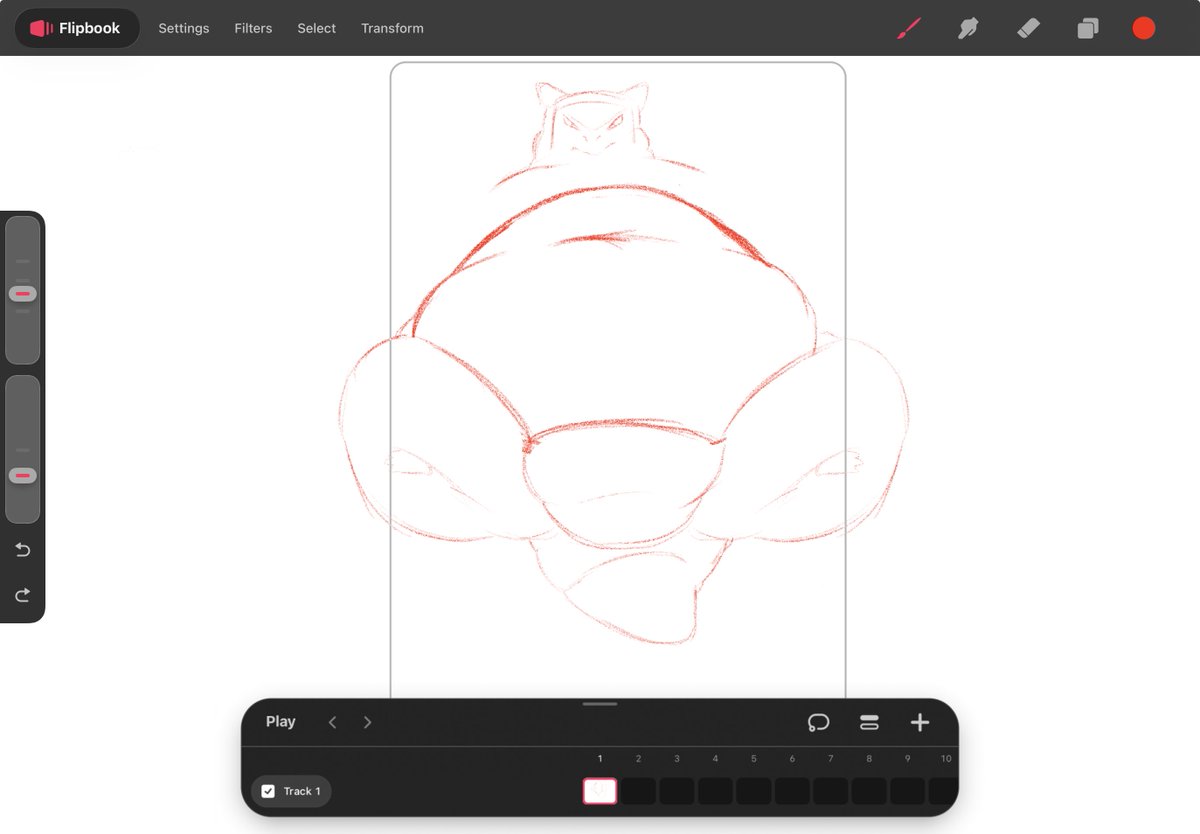Select the red Brush tool

click(x=908, y=28)
